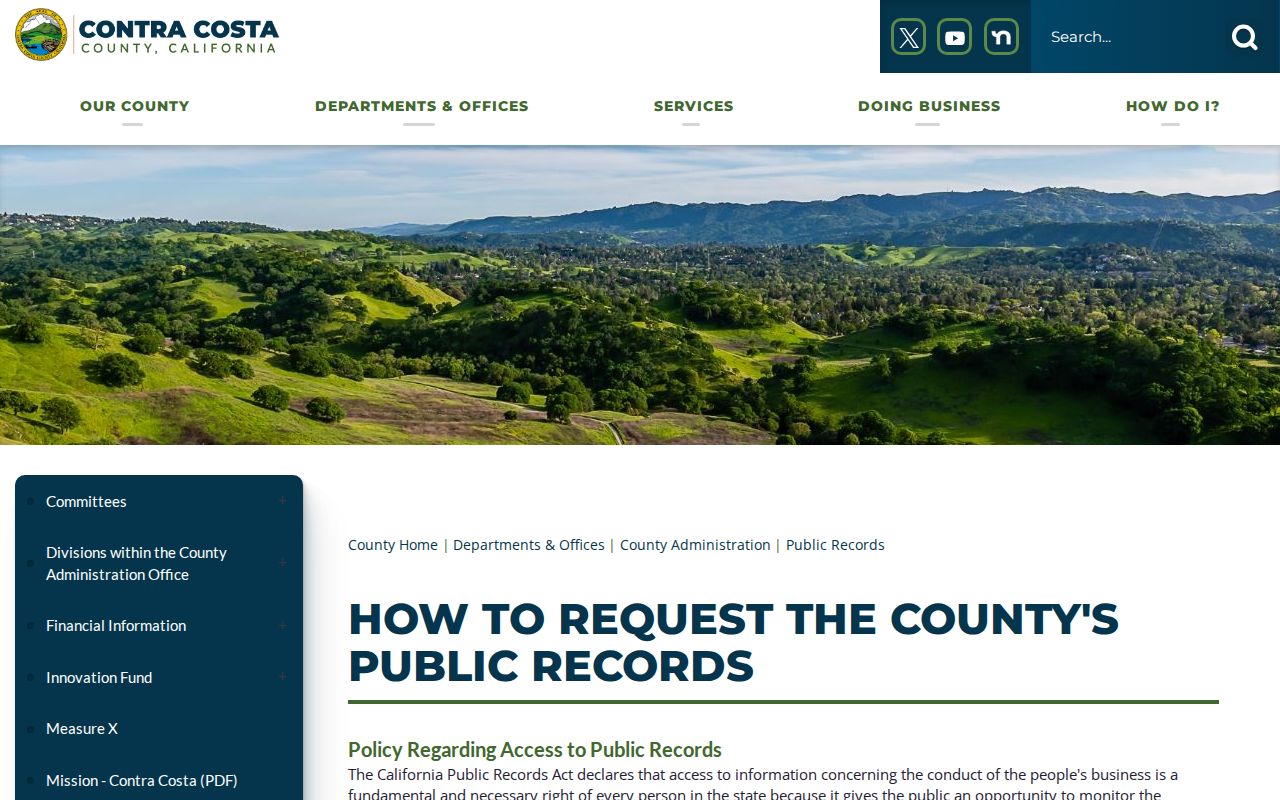Image resolution: width=1280 pixels, height=800 pixels.
Task: Expand the Committees sidebar section
Action: 282,501
